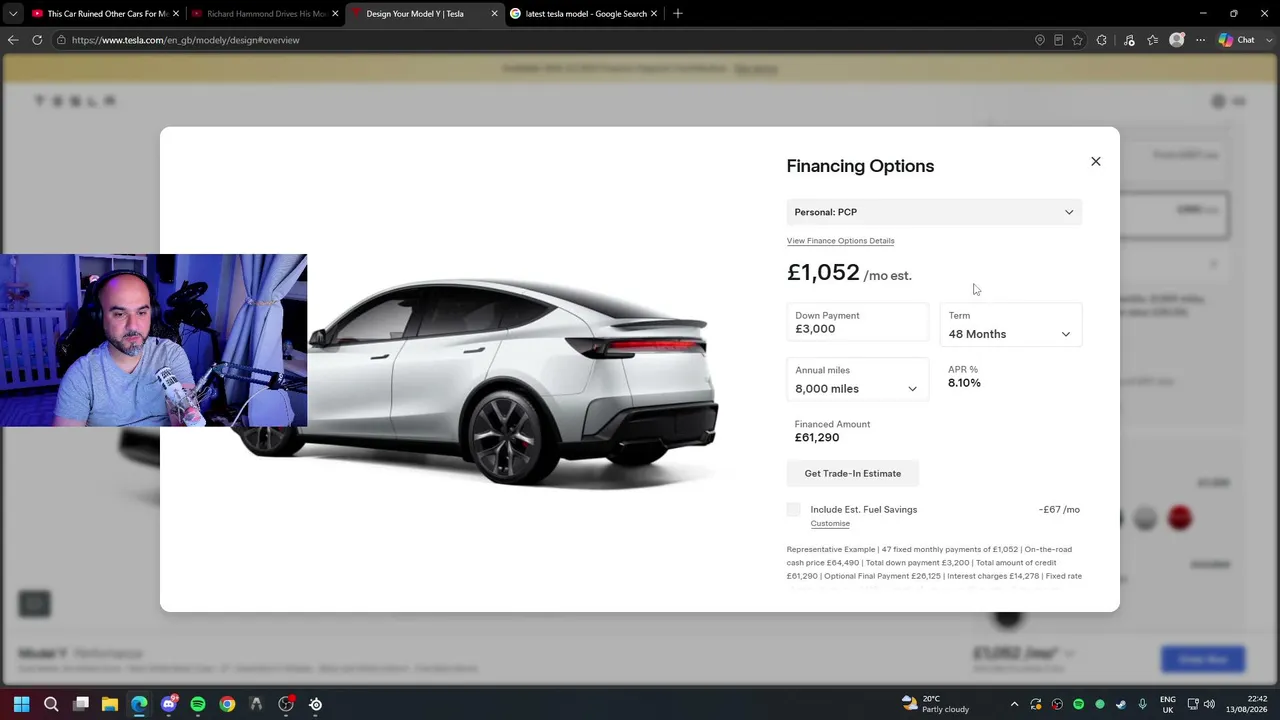
Task: Select the Design Your Model Y Tesla tab
Action: click(423, 14)
